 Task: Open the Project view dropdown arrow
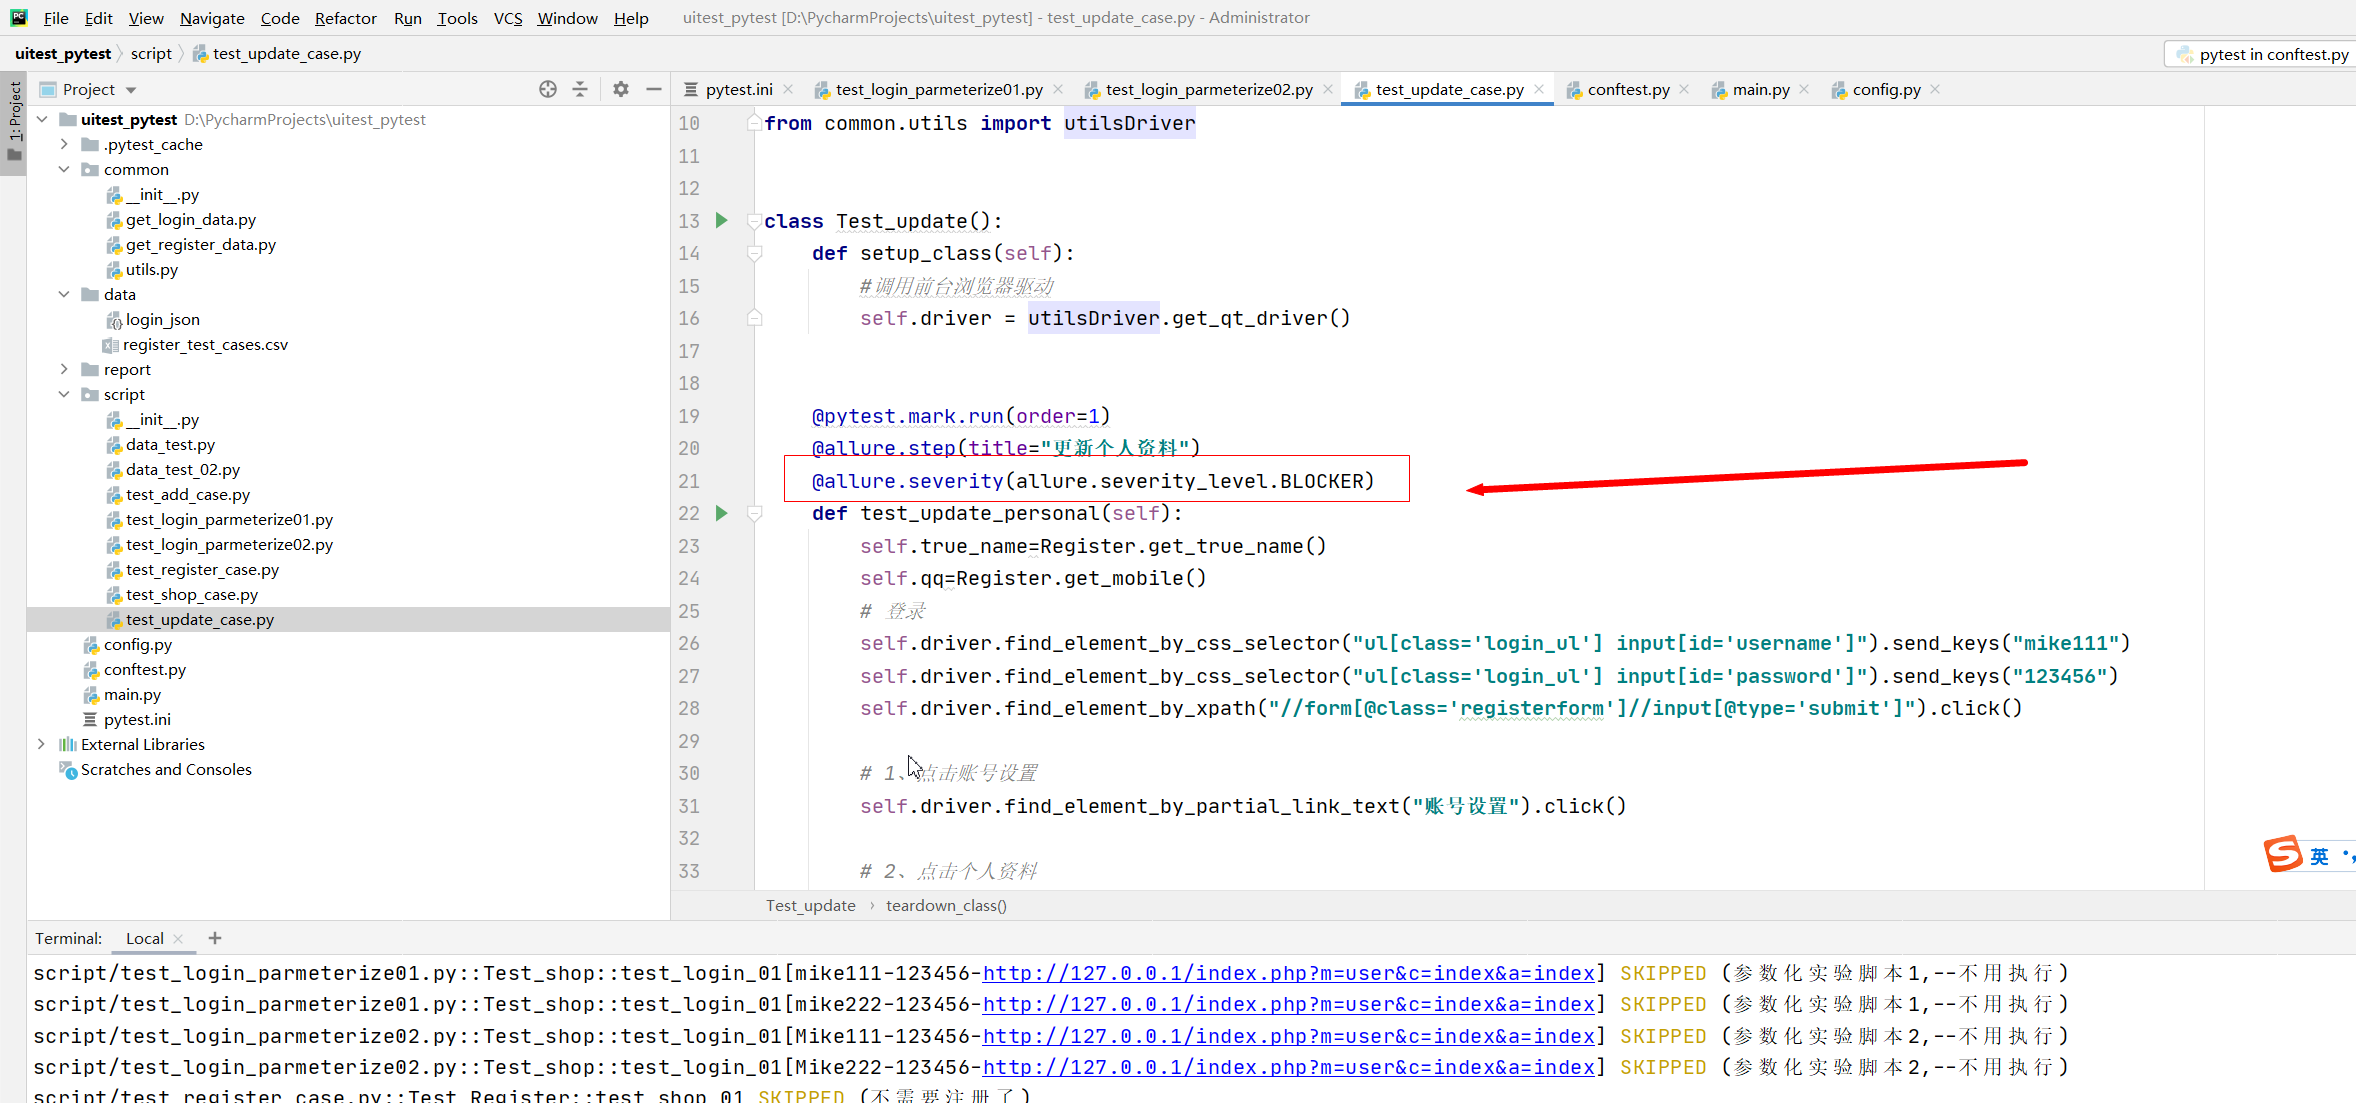[x=131, y=90]
